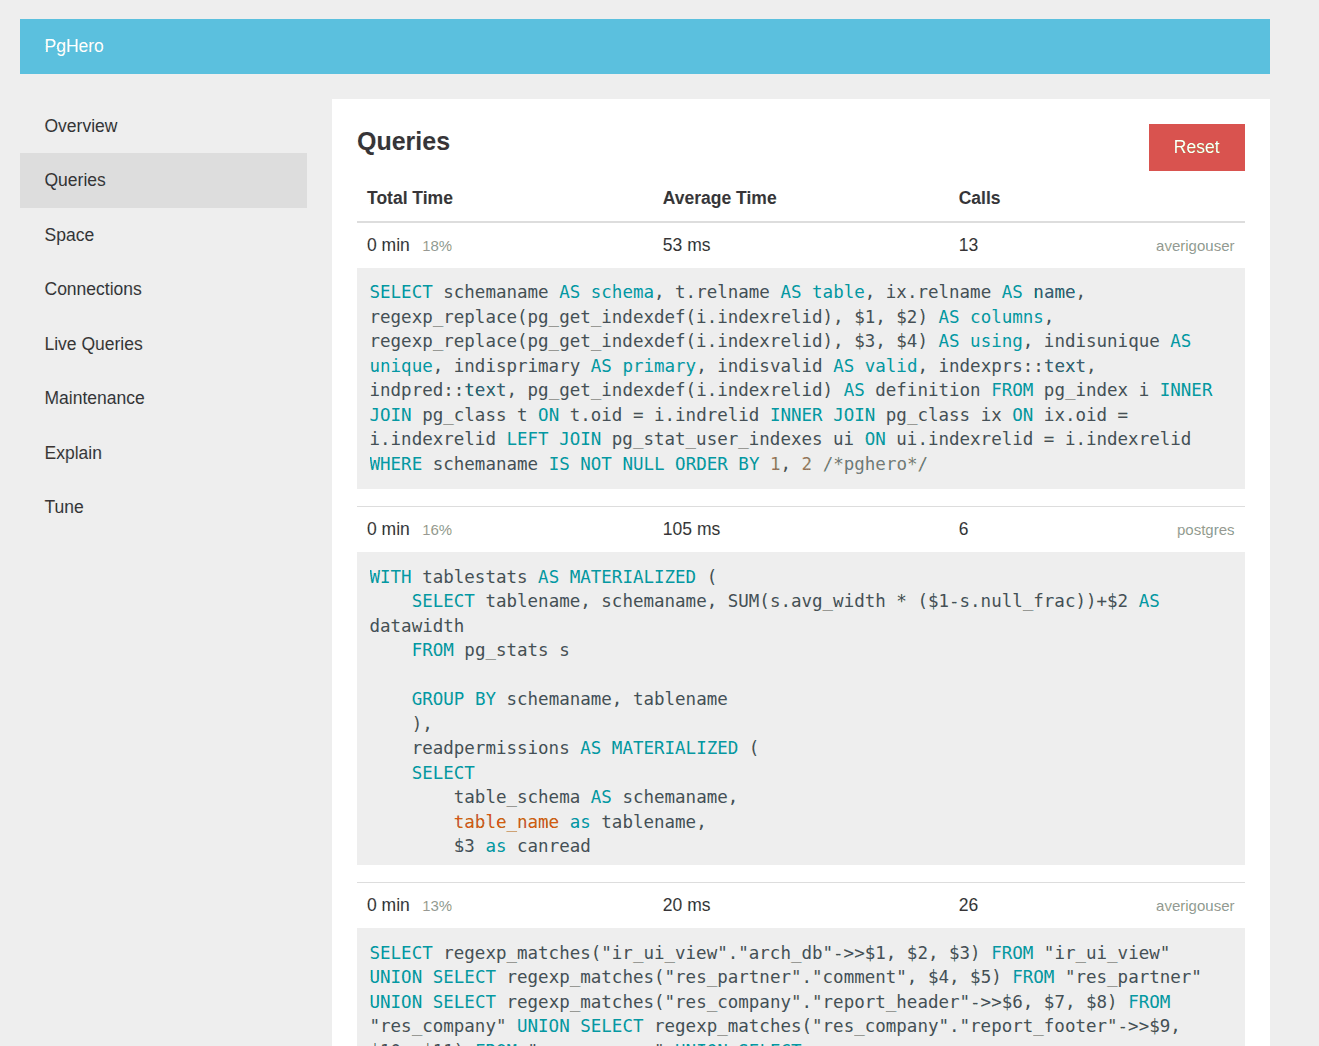Open the Space section

click(69, 235)
